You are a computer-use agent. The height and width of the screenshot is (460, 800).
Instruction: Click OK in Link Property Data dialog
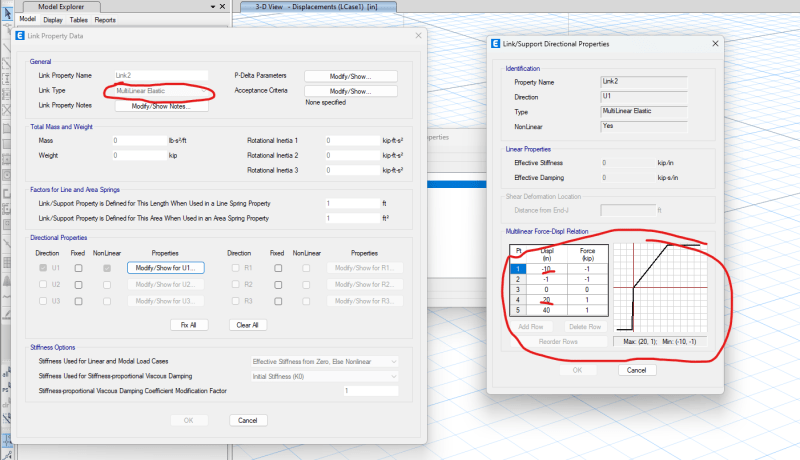pyautogui.click(x=189, y=420)
